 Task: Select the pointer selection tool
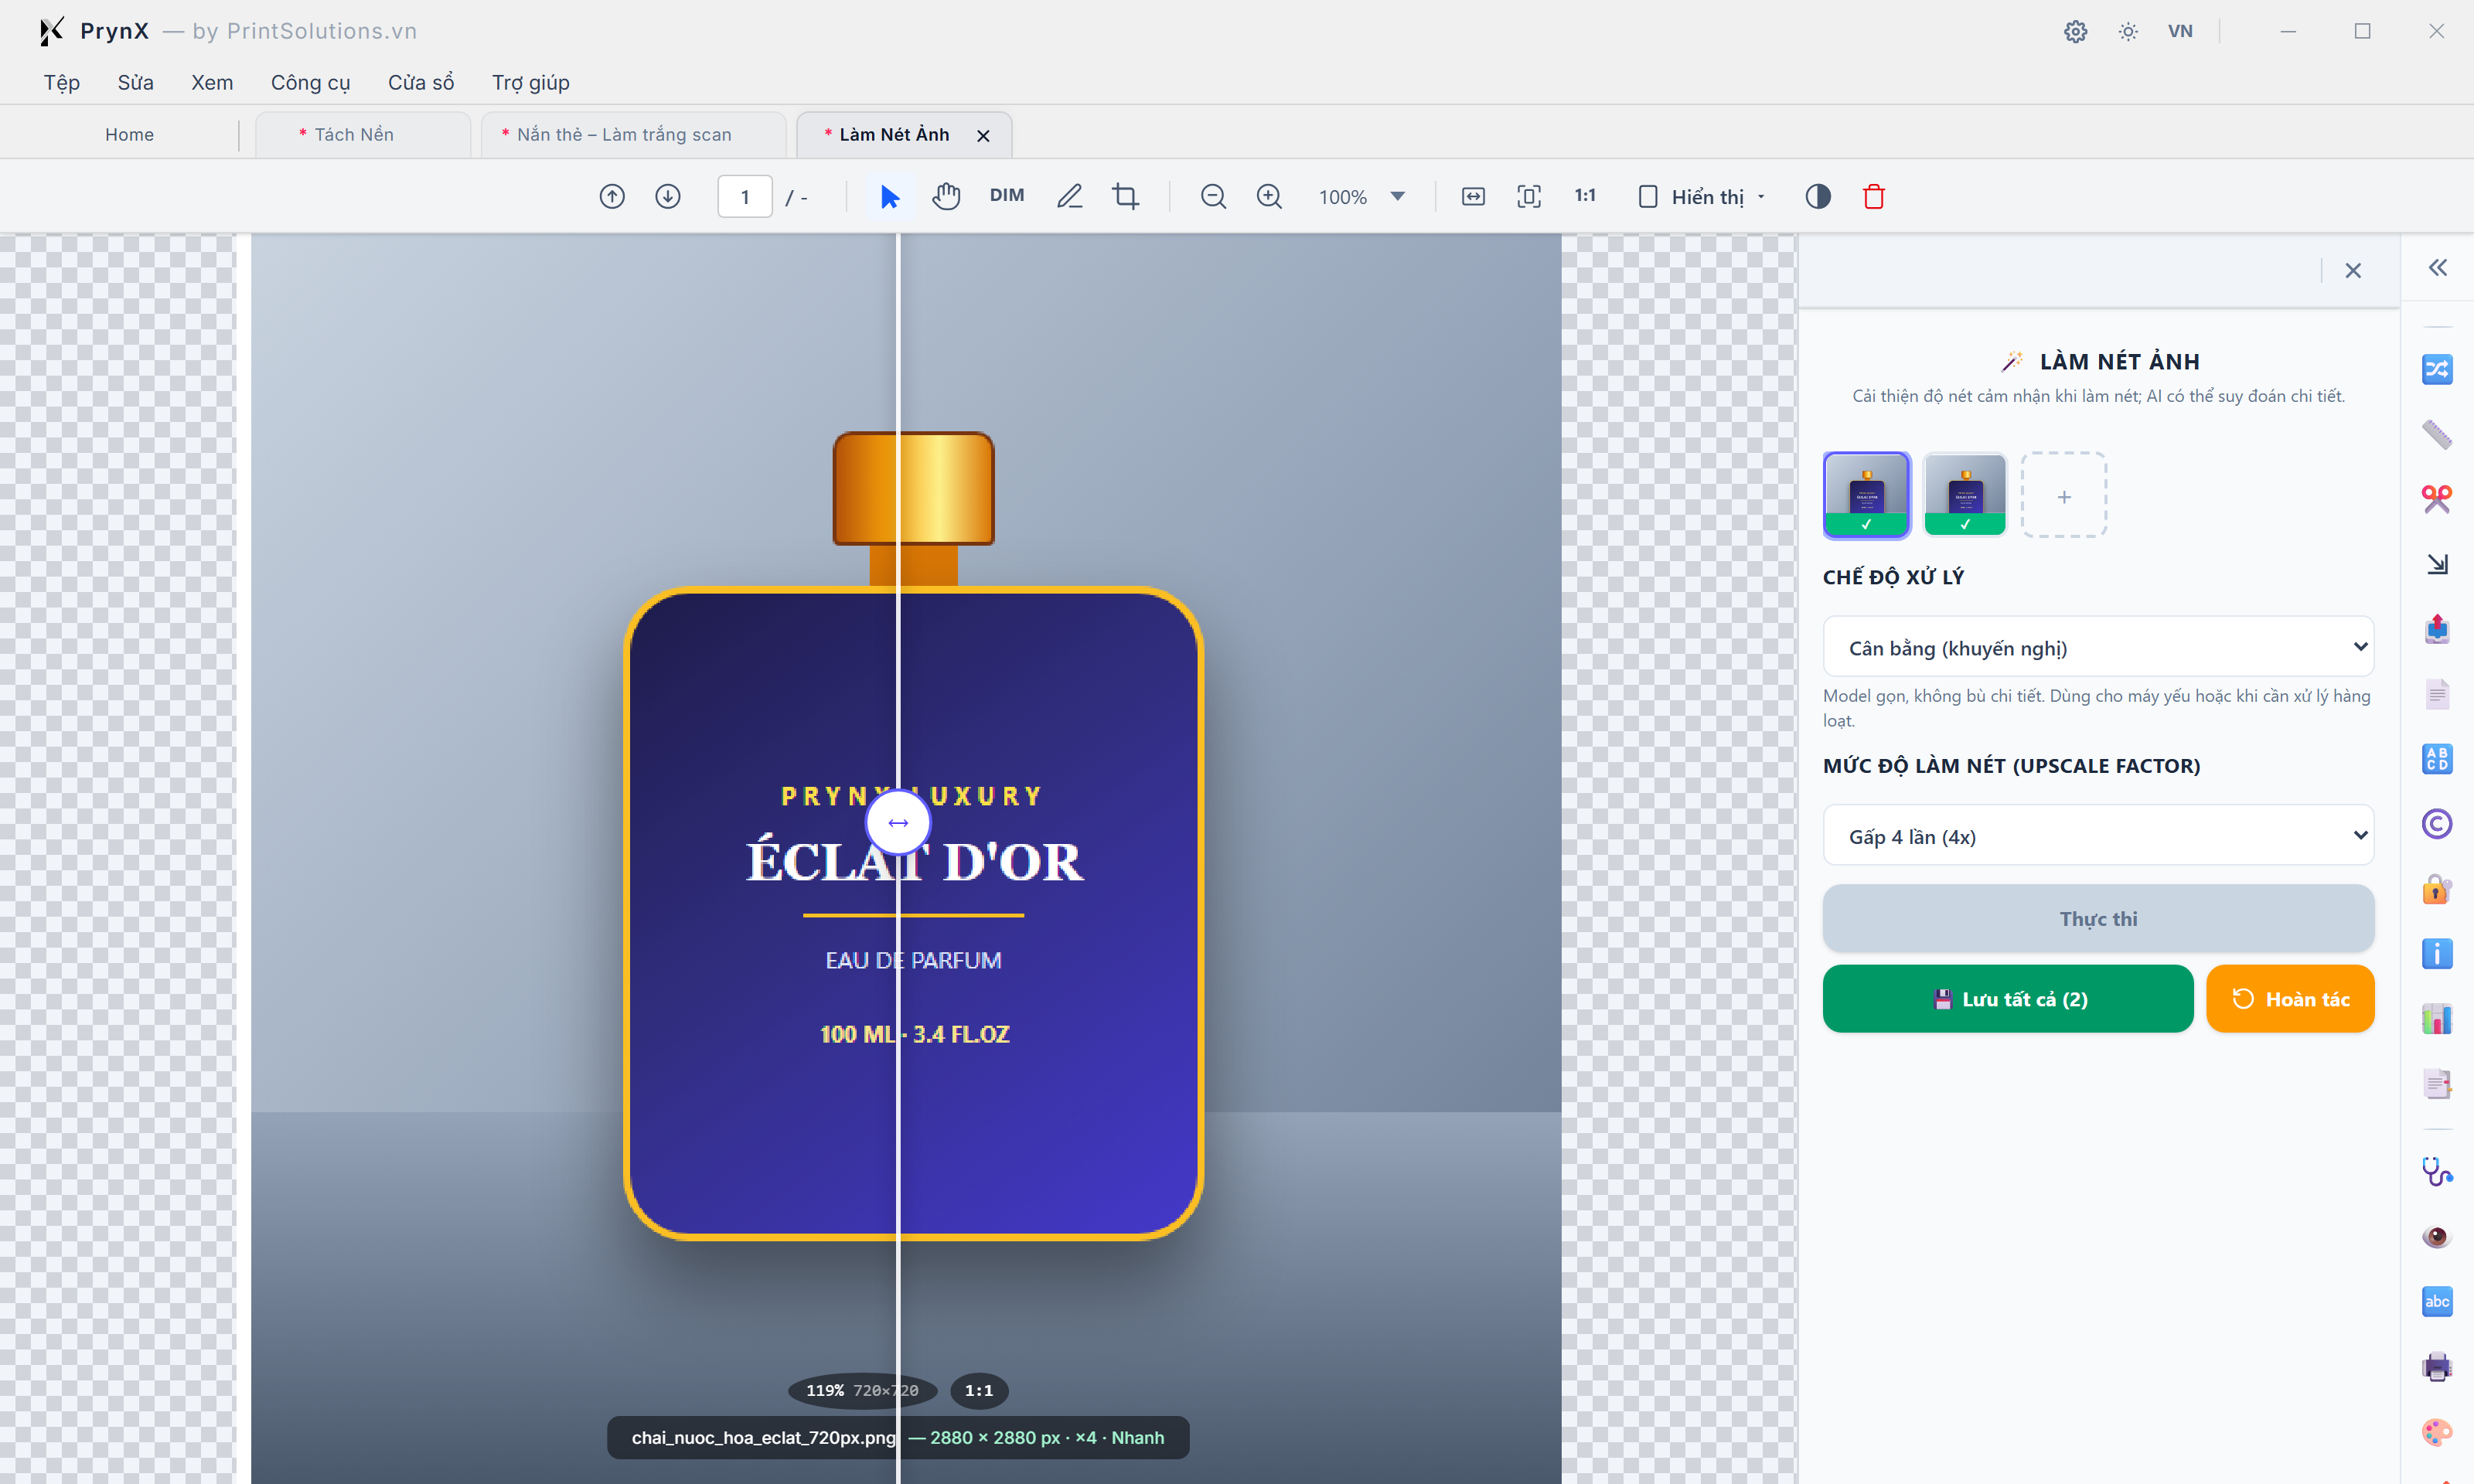pyautogui.click(x=889, y=197)
